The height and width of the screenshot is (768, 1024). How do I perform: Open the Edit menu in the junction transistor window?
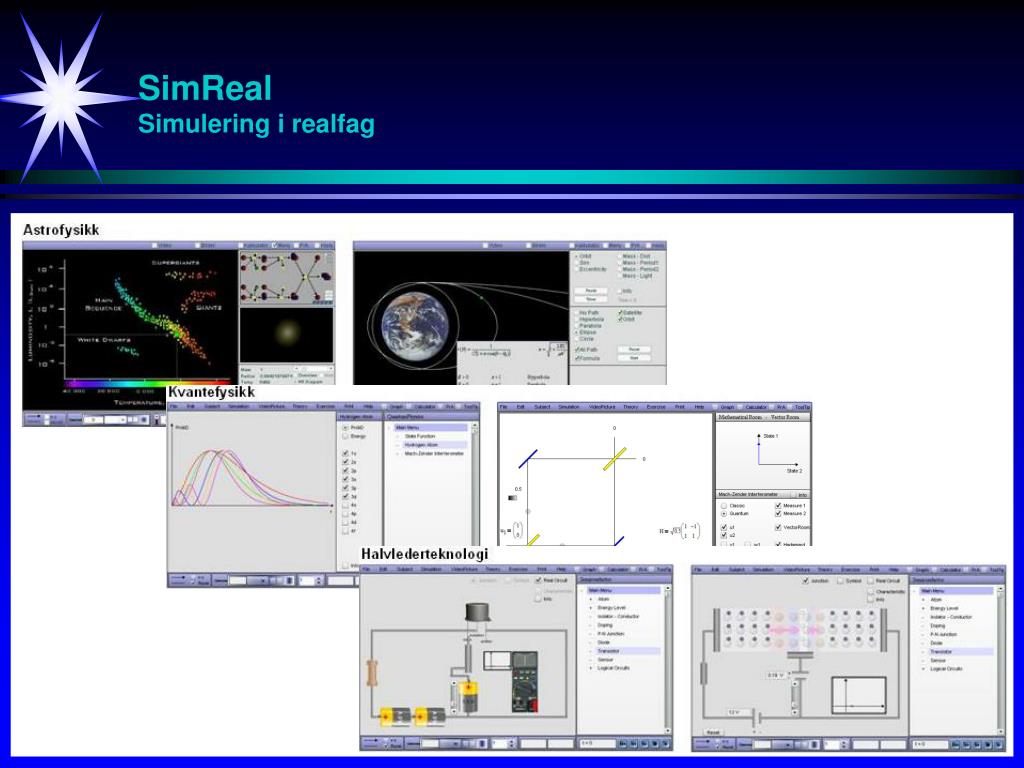(x=716, y=569)
